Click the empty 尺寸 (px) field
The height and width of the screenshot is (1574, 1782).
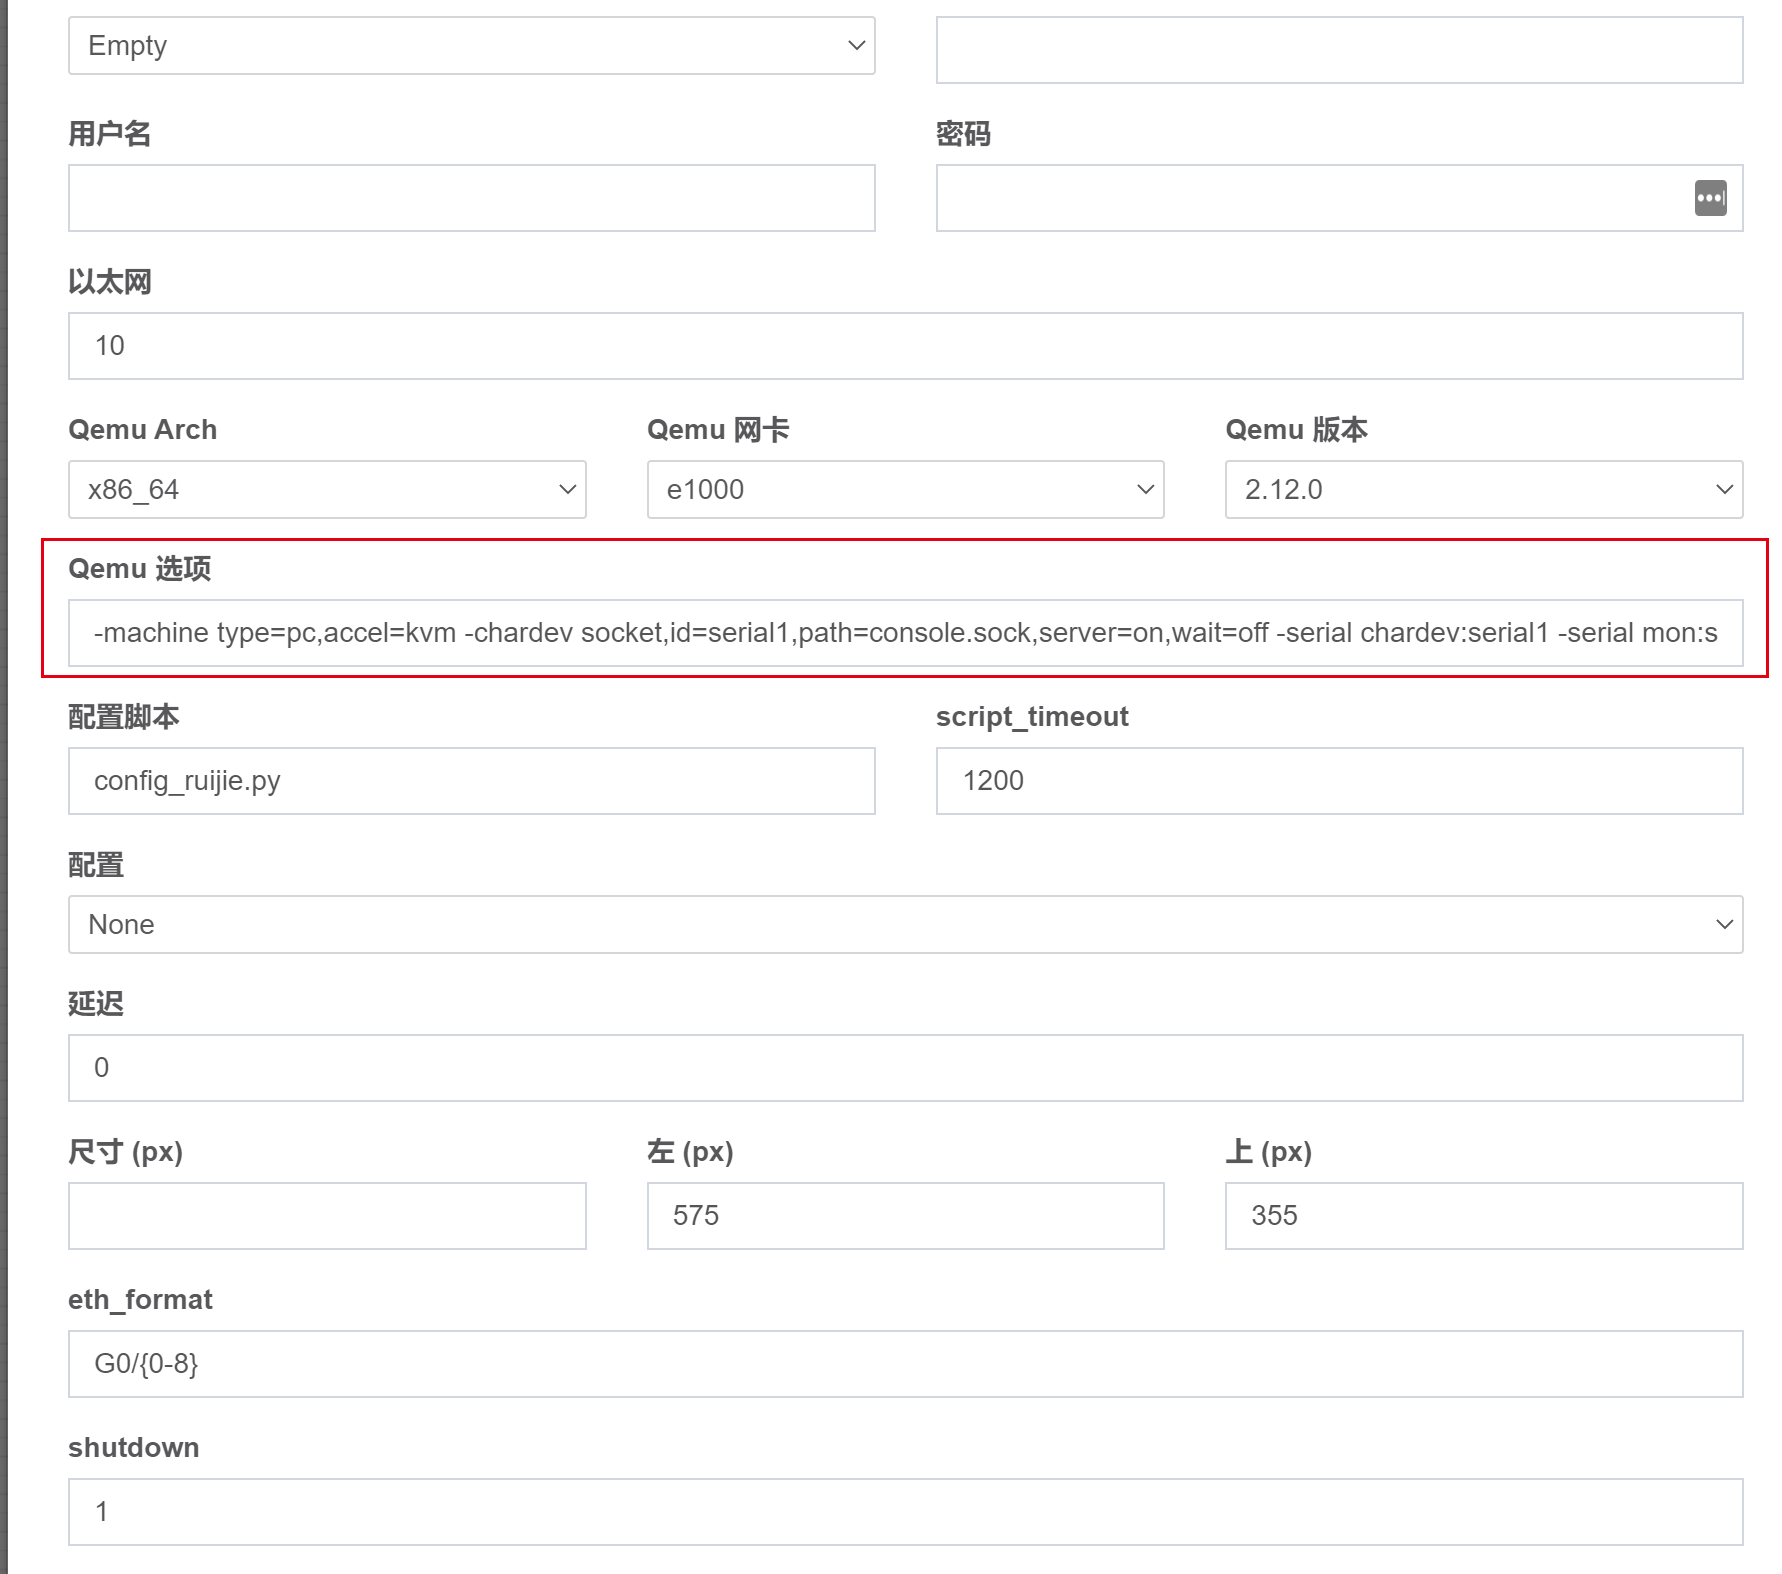tap(326, 1215)
